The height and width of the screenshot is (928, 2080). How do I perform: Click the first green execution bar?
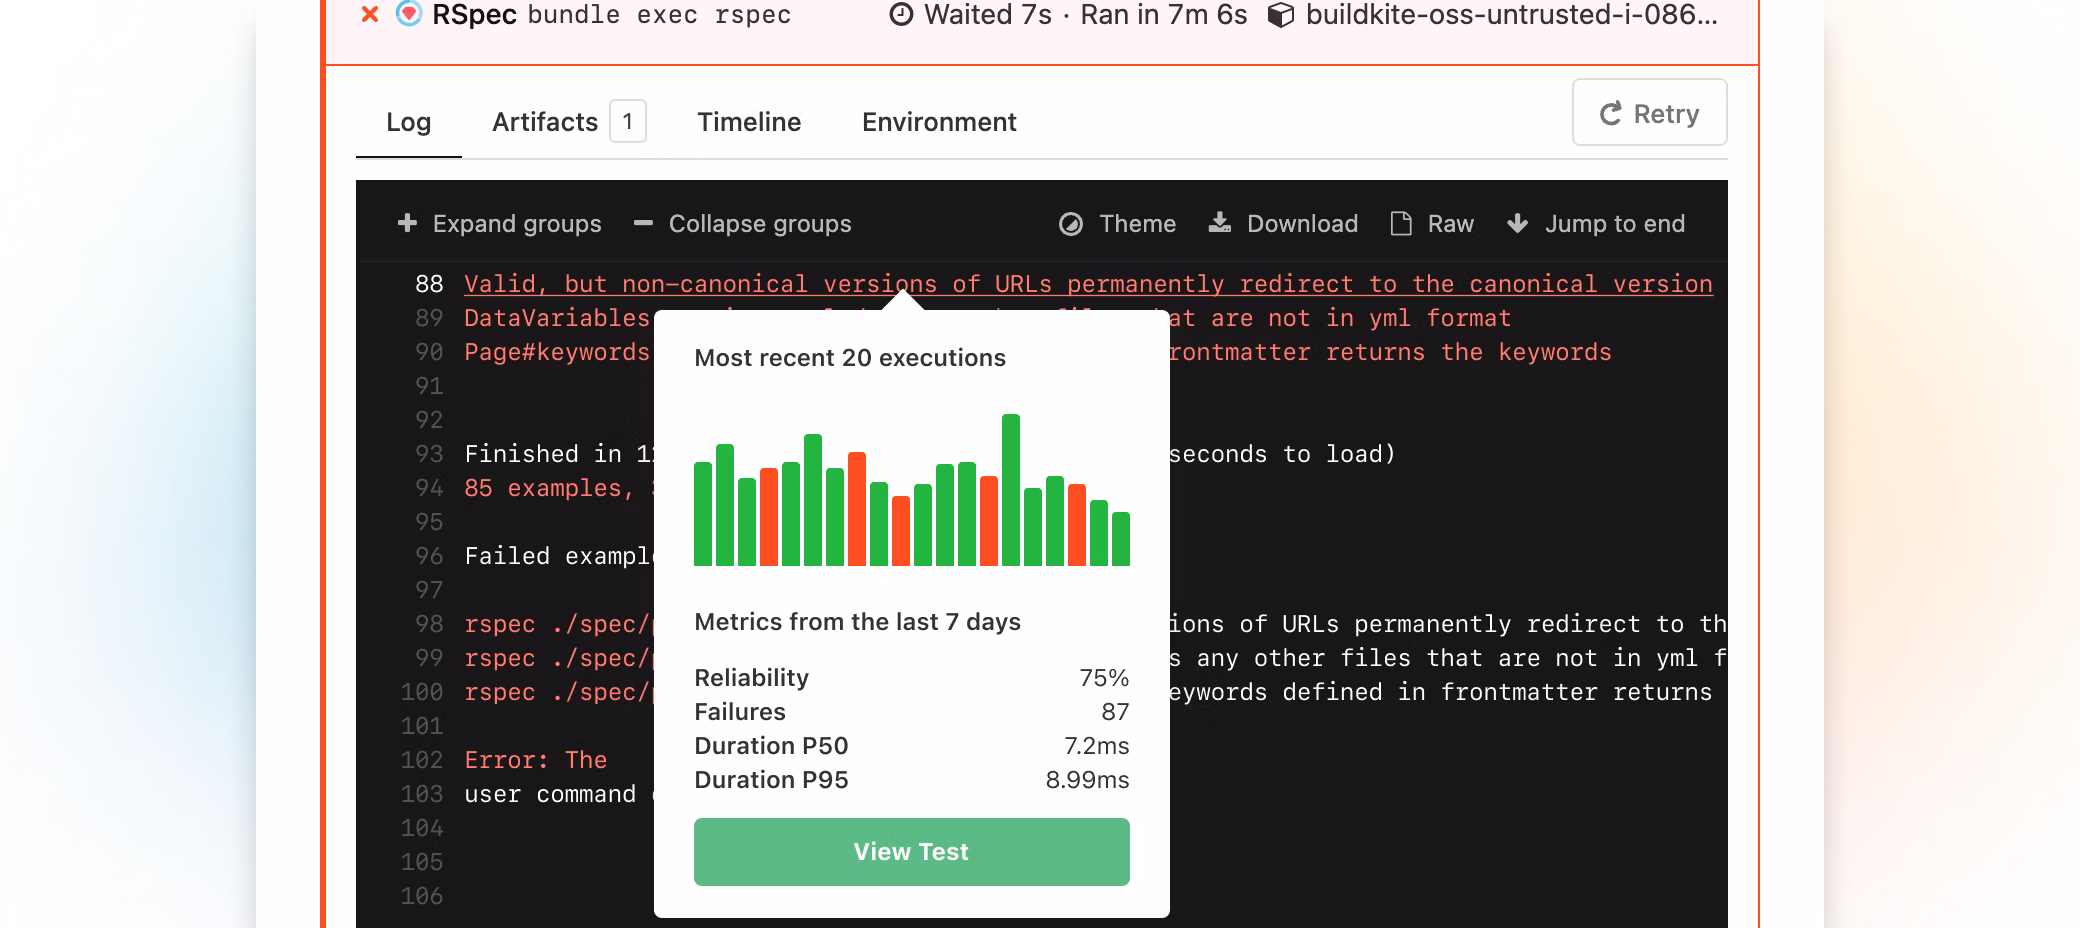703,514
